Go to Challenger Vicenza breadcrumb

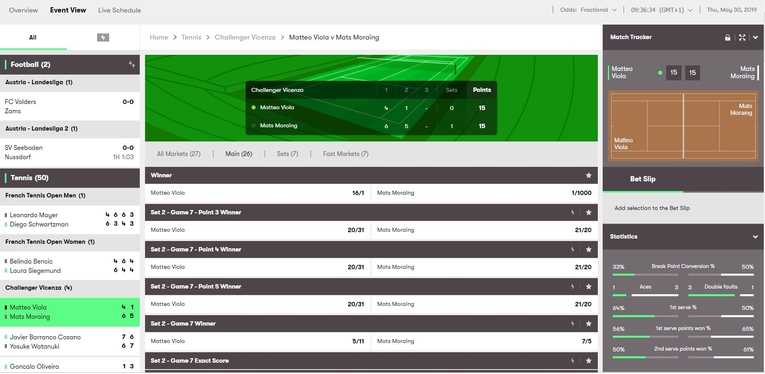245,37
